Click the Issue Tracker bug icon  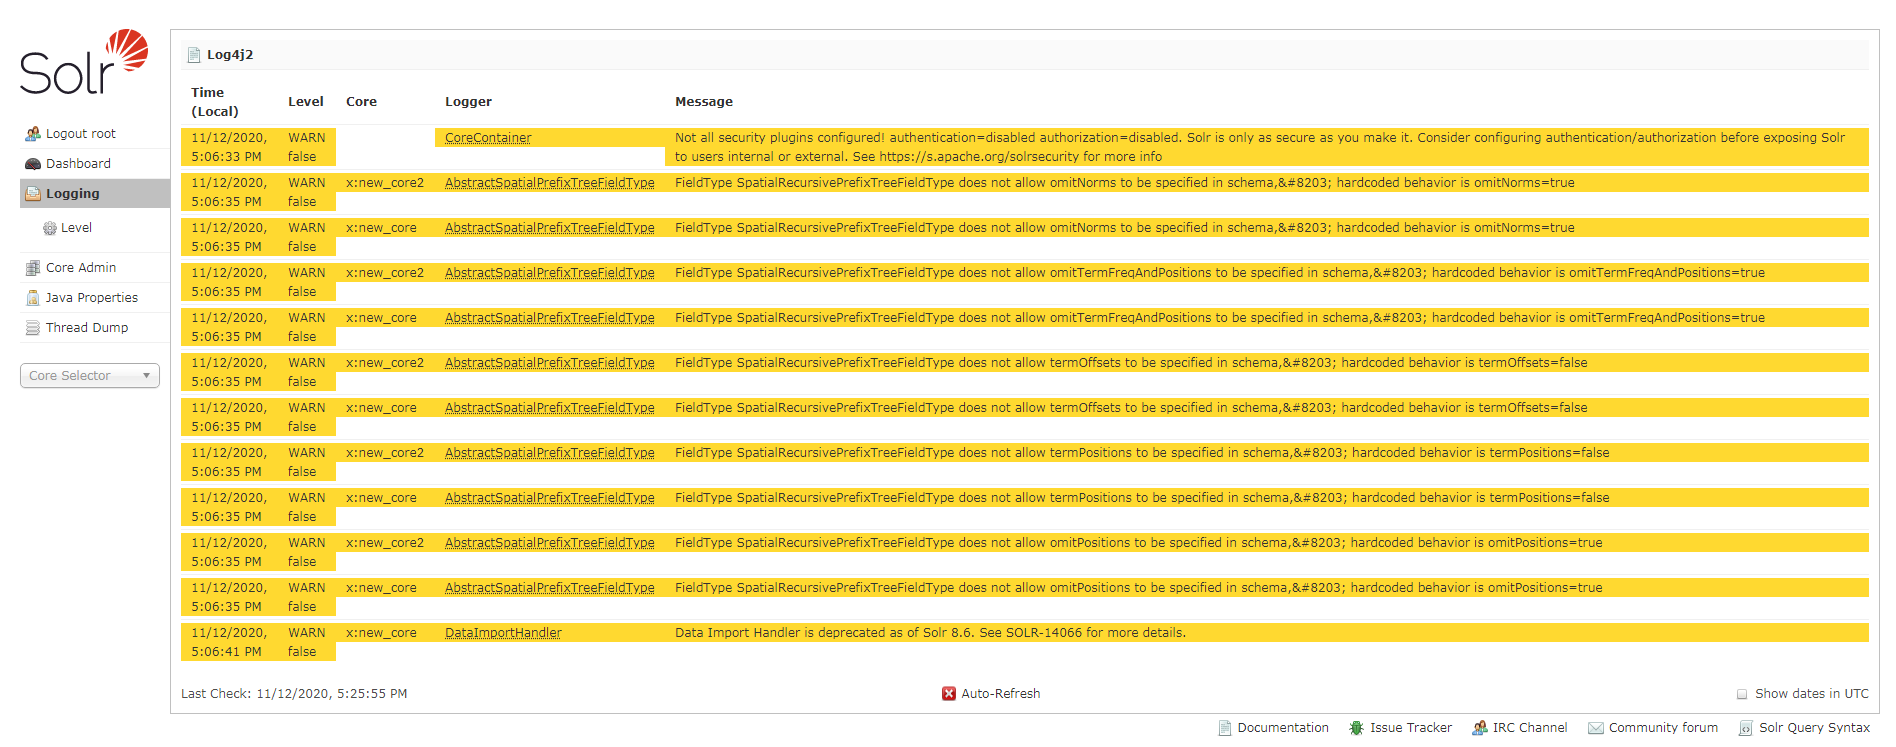pyautogui.click(x=1356, y=728)
